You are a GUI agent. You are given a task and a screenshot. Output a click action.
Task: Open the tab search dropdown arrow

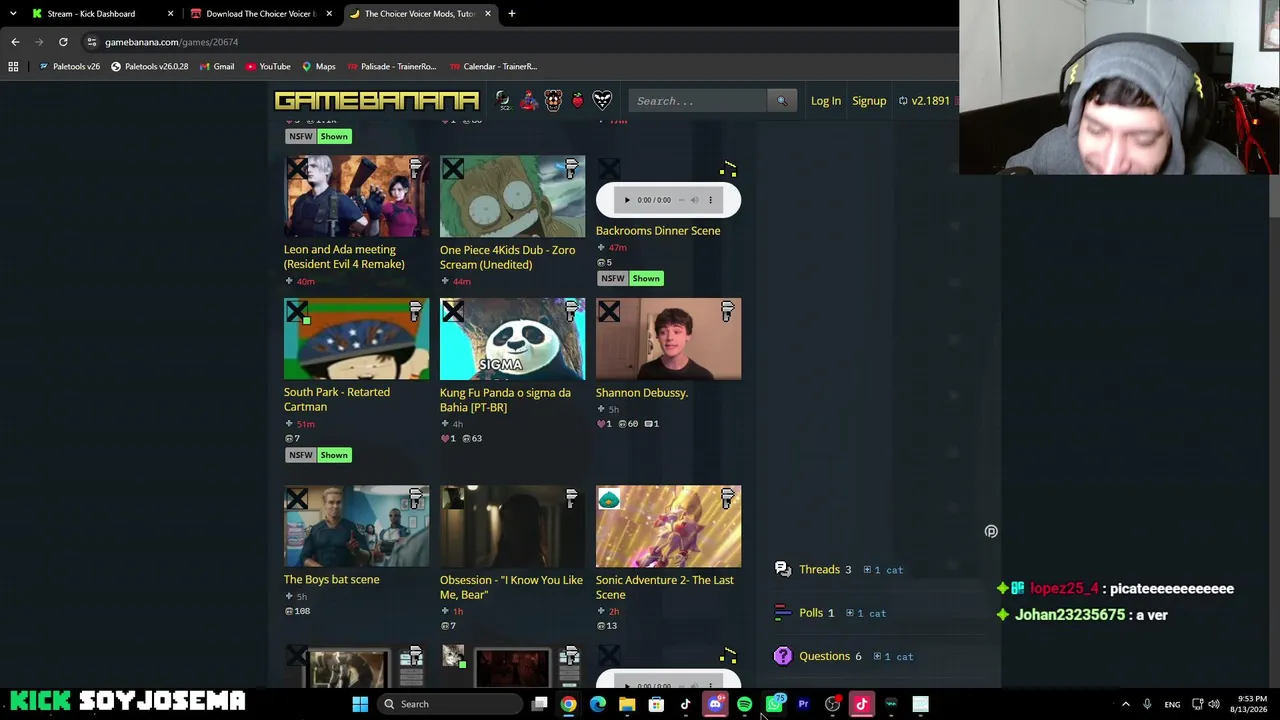click(x=13, y=14)
